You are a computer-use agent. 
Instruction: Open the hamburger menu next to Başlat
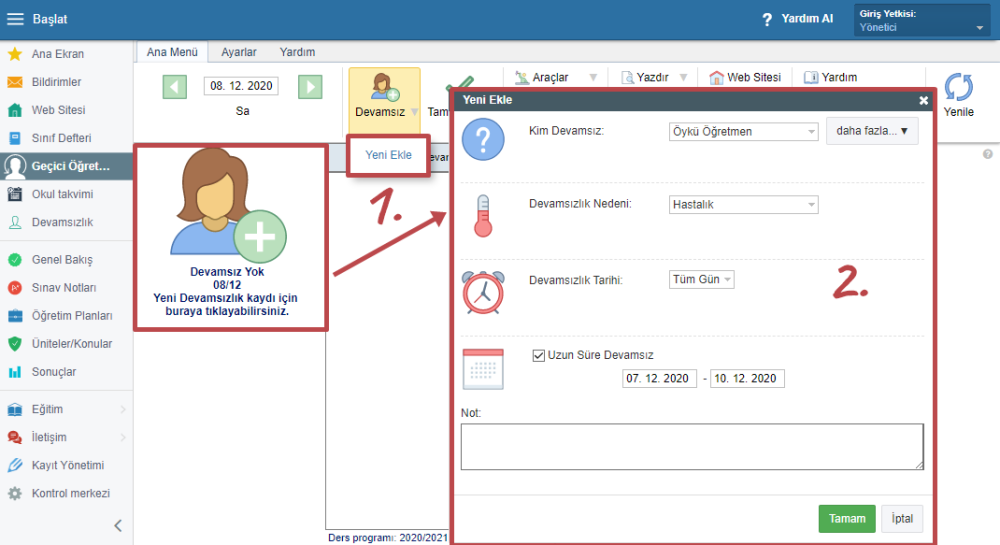[x=15, y=19]
